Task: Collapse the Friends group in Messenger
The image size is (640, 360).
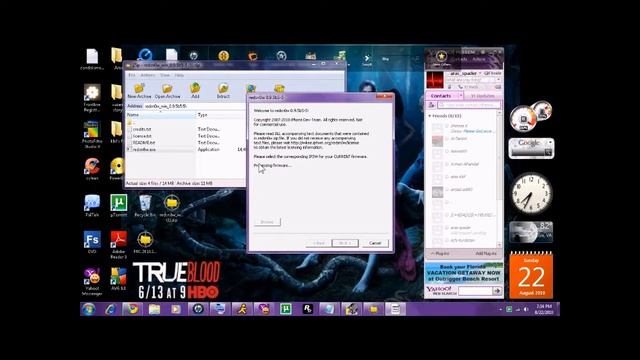Action: click(430, 116)
